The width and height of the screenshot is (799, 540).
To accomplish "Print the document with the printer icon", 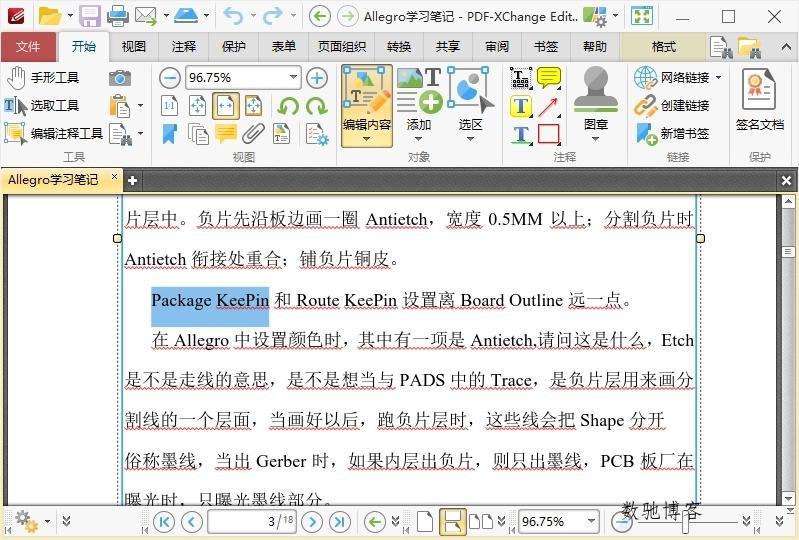I will pos(118,16).
